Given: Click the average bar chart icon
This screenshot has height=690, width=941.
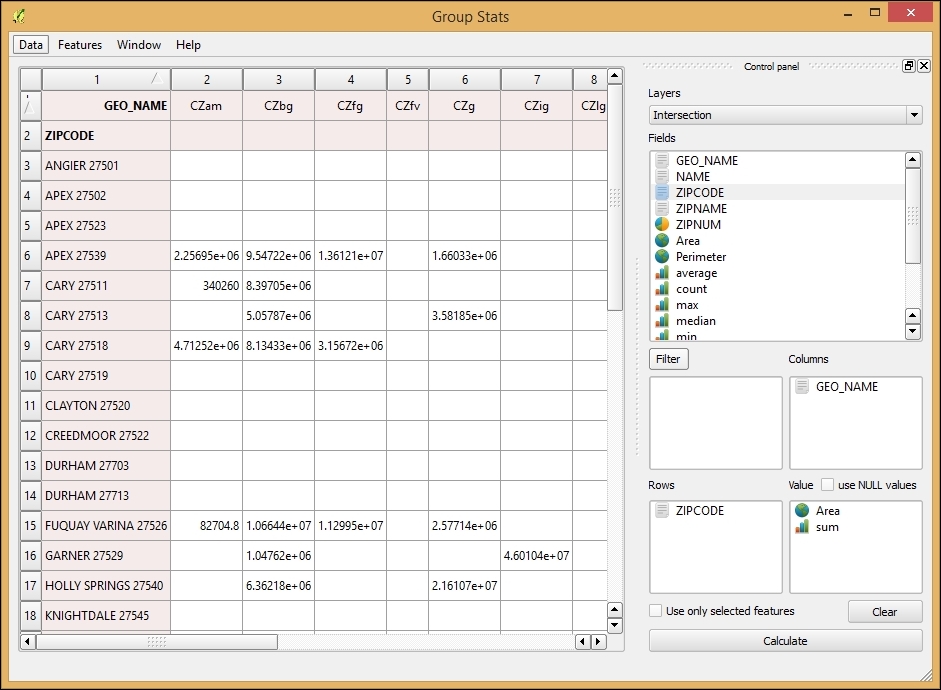Looking at the screenshot, I should (661, 273).
